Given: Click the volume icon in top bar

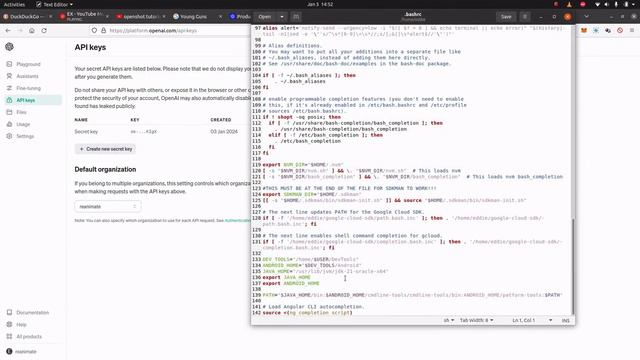Looking at the screenshot, I should click(x=606, y=4).
